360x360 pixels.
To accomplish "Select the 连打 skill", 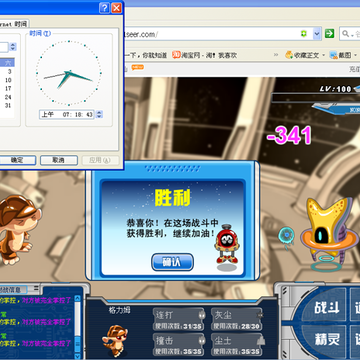I will 179,319.
